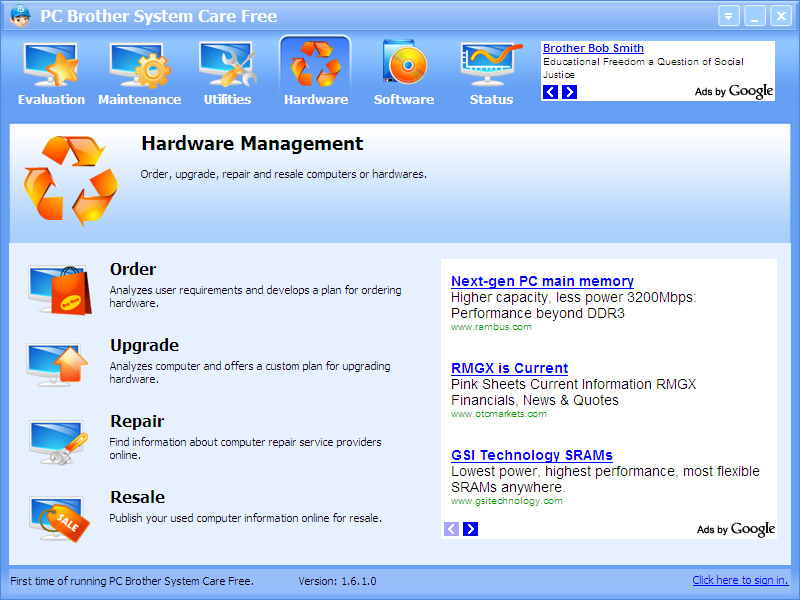Click Ads by Google in side panel
This screenshot has width=800, height=600.
736,529
